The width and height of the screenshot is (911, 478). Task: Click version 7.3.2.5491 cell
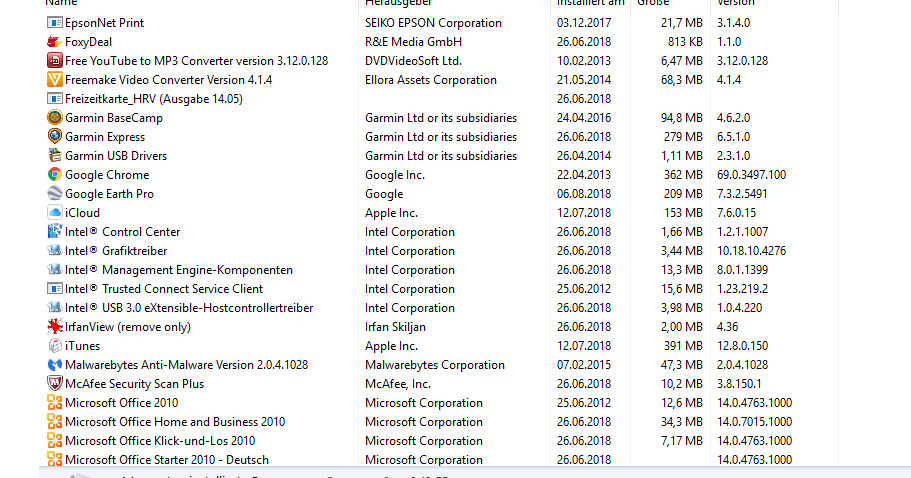click(742, 193)
